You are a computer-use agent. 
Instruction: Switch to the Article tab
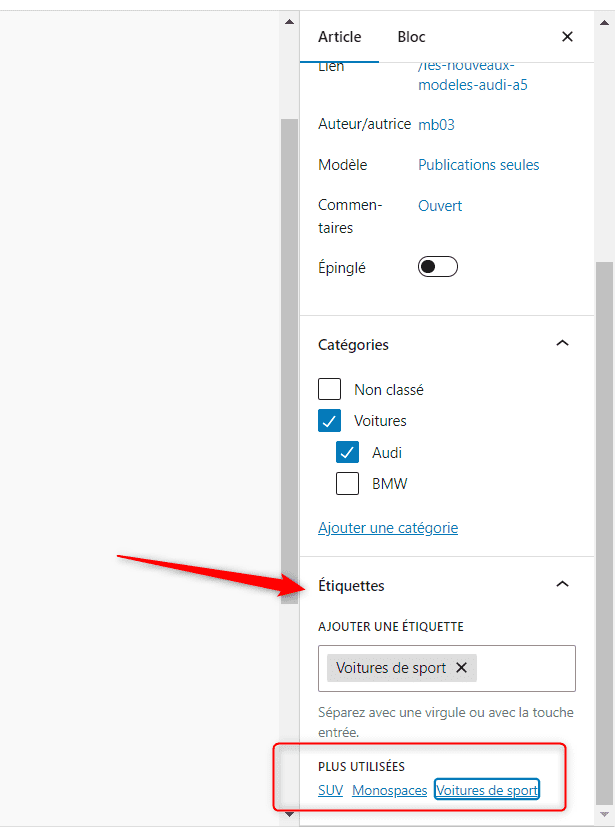pos(339,37)
